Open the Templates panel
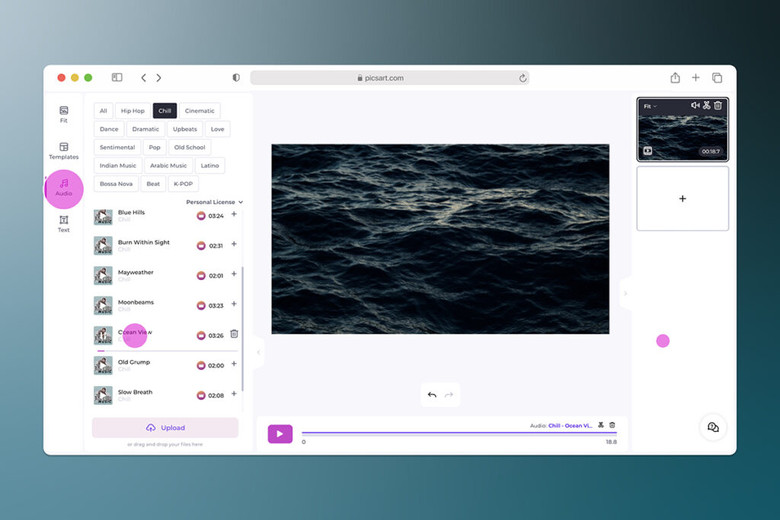Screen dimensions: 780x520 63,151
